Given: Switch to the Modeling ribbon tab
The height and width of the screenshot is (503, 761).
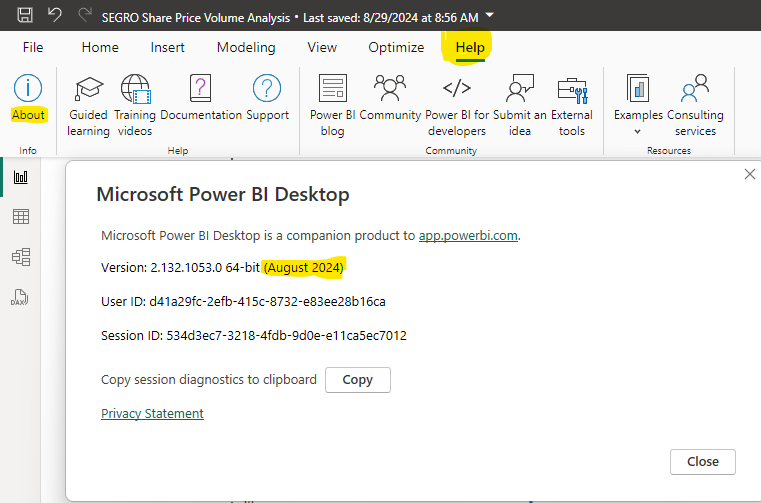Looking at the screenshot, I should point(246,47).
